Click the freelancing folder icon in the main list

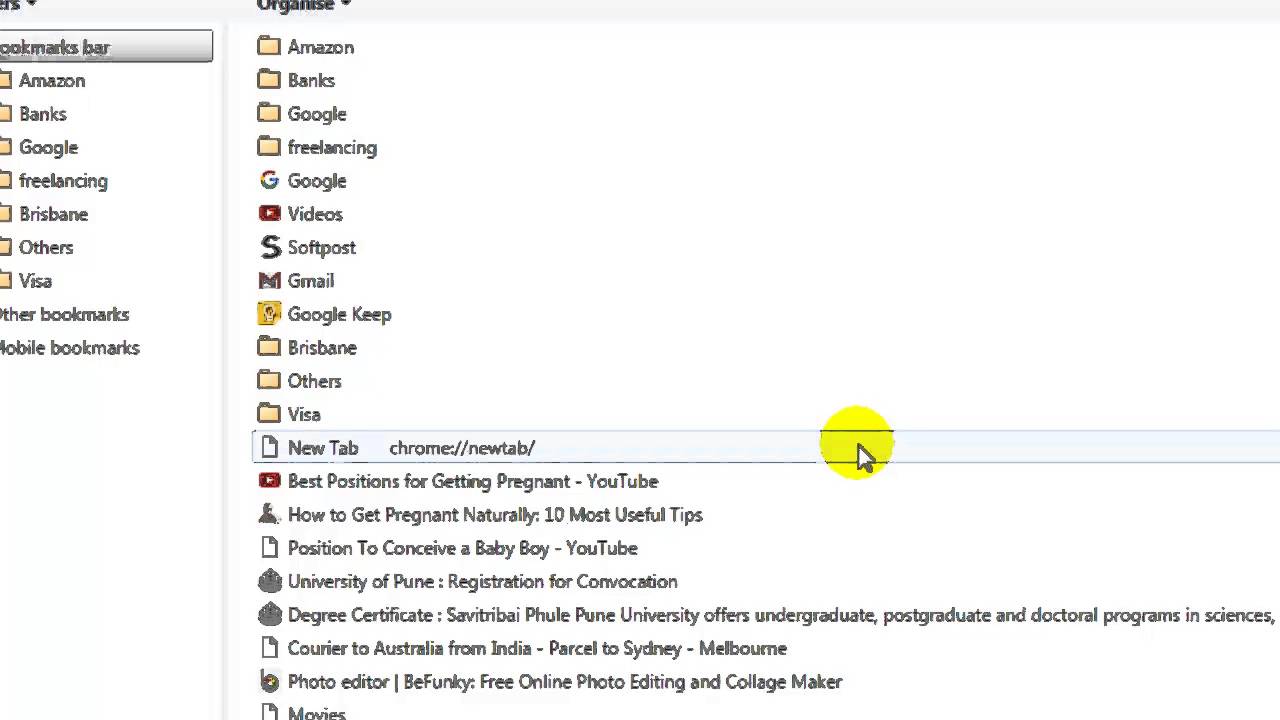pyautogui.click(x=269, y=146)
